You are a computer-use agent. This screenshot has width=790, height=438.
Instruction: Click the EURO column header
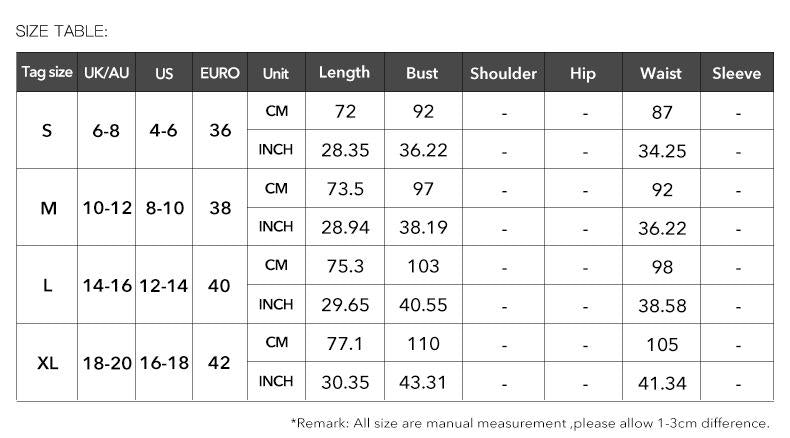click(x=220, y=73)
